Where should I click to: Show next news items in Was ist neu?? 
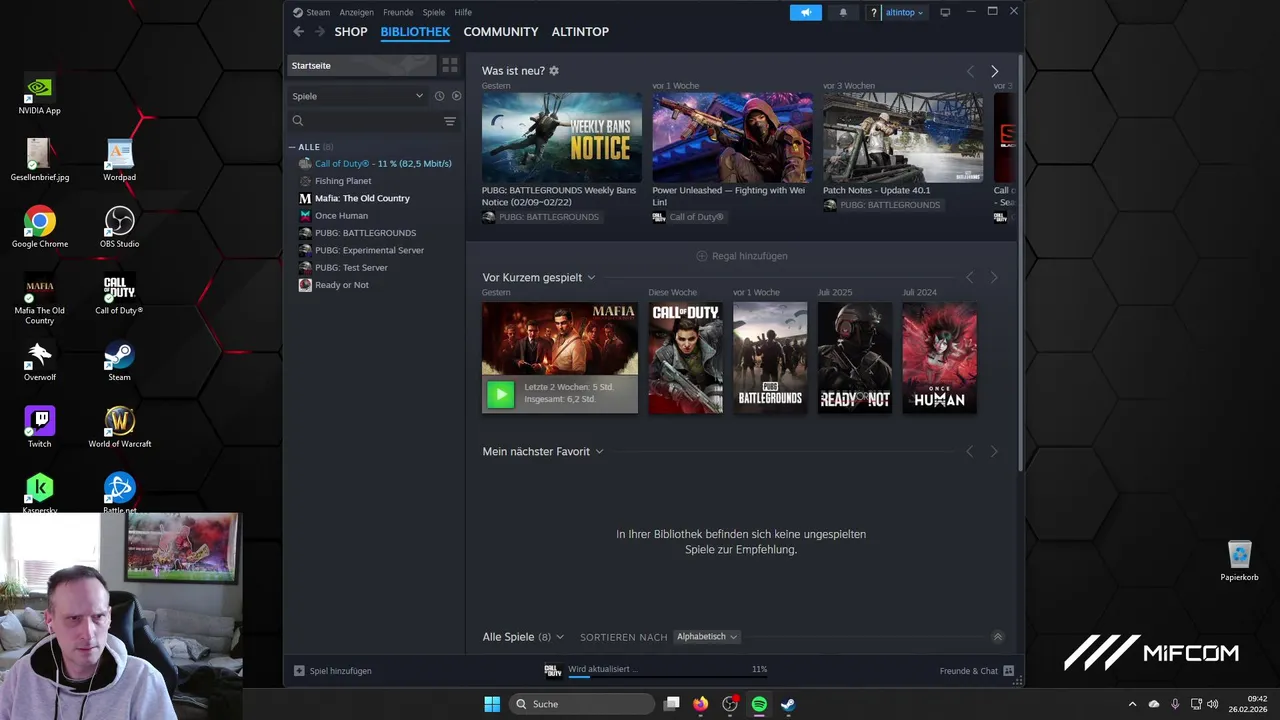click(x=994, y=71)
